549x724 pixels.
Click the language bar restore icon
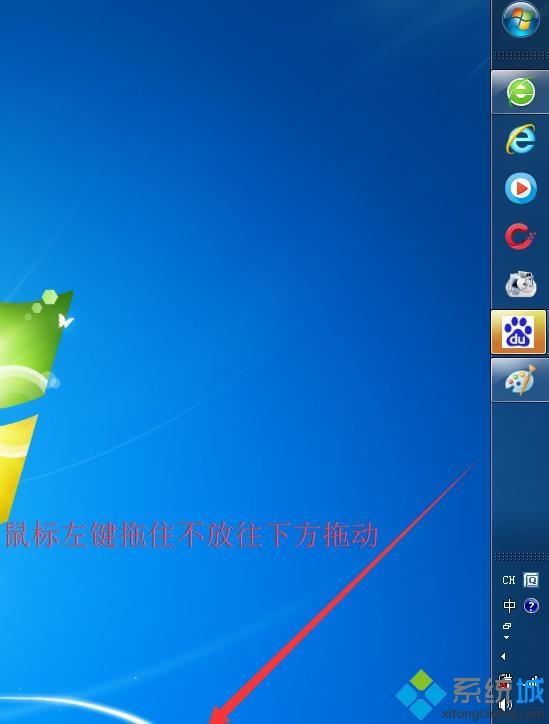(507, 626)
